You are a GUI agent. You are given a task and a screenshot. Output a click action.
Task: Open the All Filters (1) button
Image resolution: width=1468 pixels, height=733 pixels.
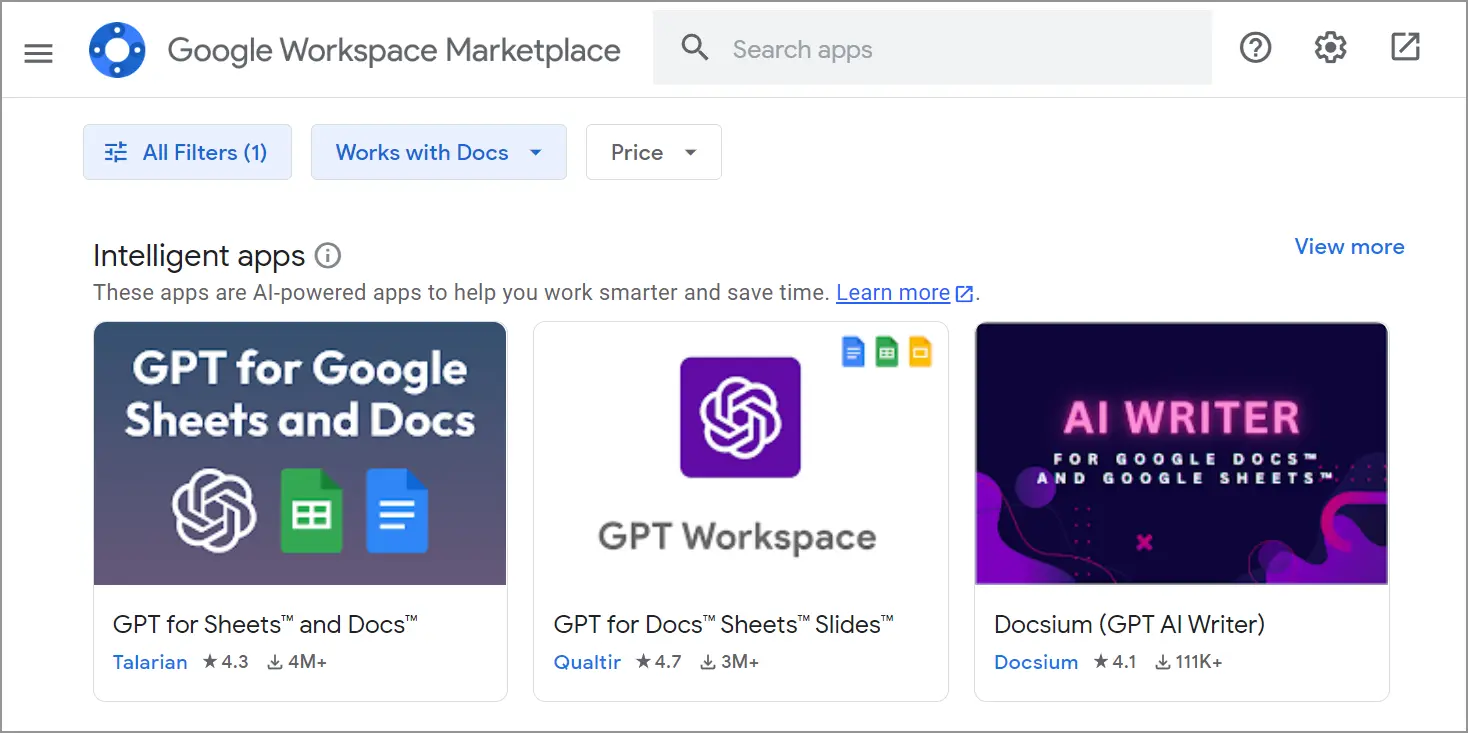(187, 152)
